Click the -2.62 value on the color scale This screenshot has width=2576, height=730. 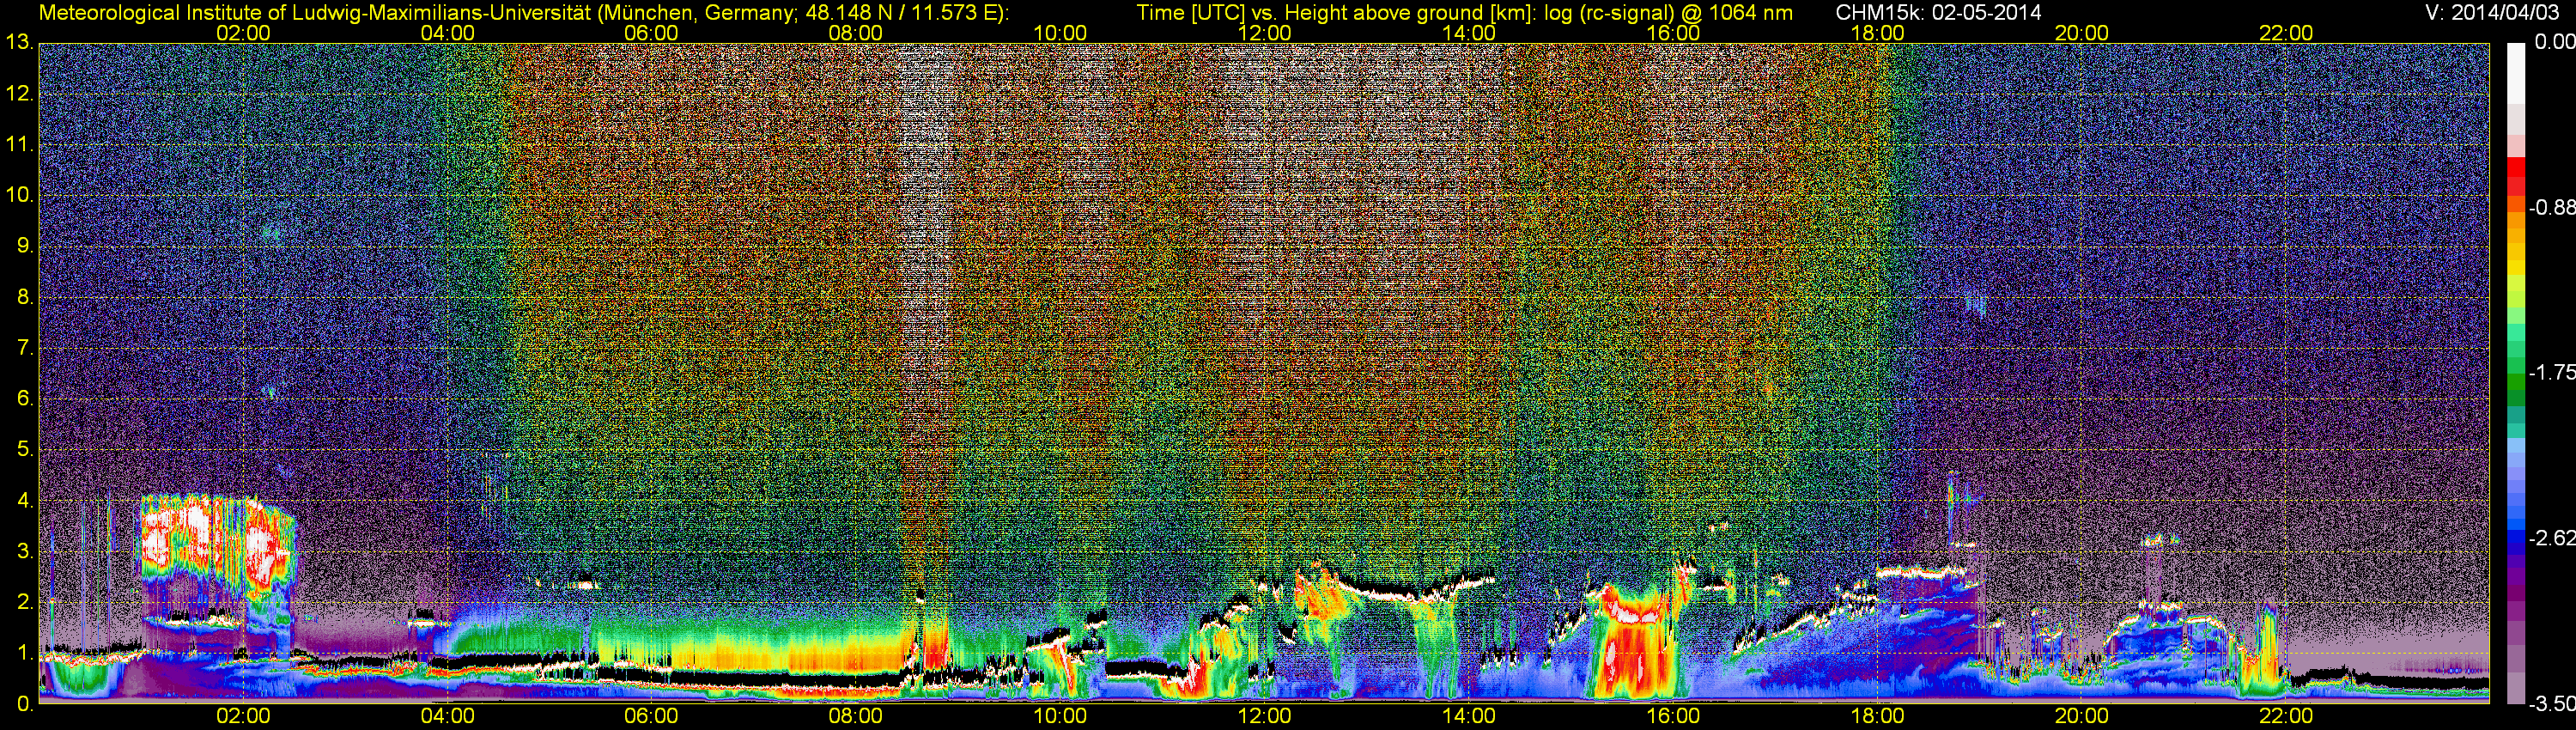tap(2551, 538)
